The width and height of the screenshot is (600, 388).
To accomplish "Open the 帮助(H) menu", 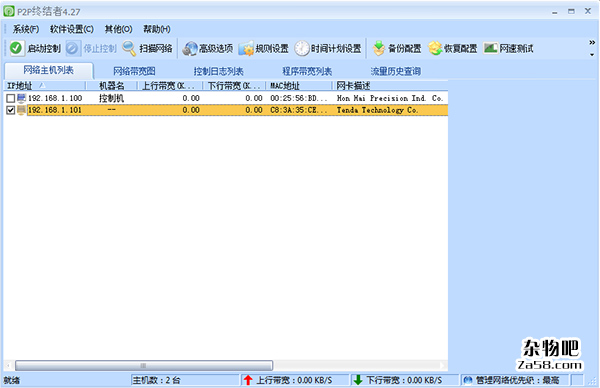I will coord(157,29).
